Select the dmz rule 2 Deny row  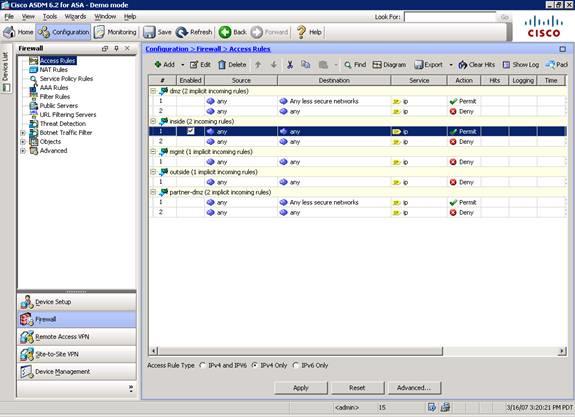click(x=358, y=111)
